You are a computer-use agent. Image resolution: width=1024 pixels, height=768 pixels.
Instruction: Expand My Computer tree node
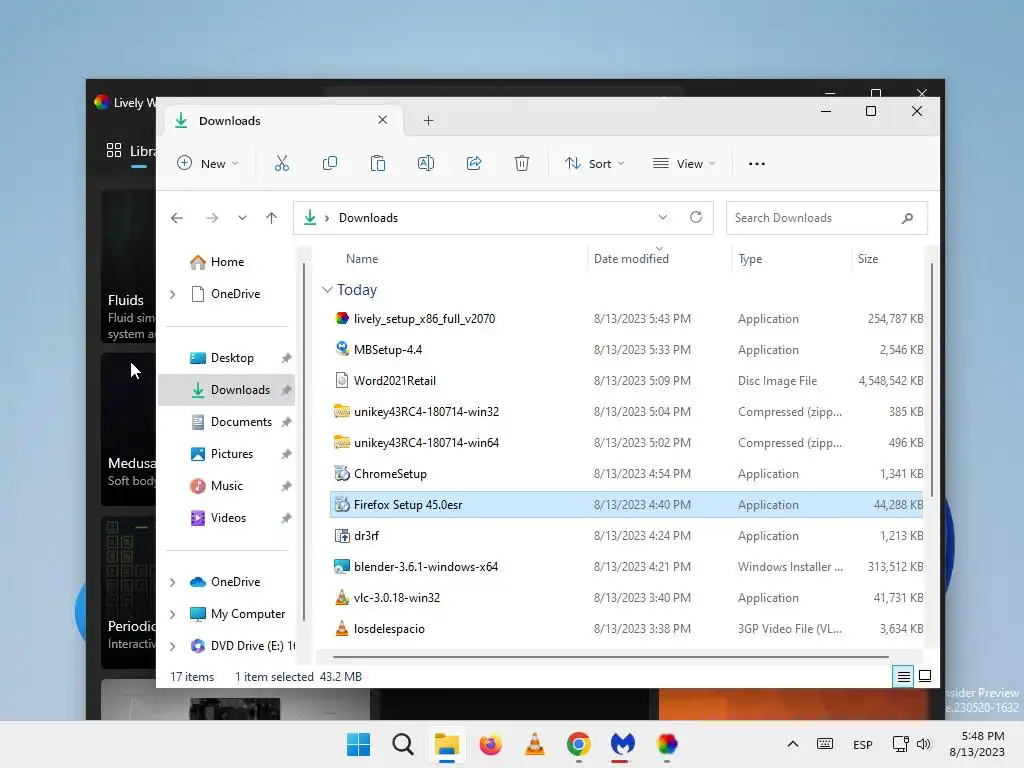[x=172, y=614]
